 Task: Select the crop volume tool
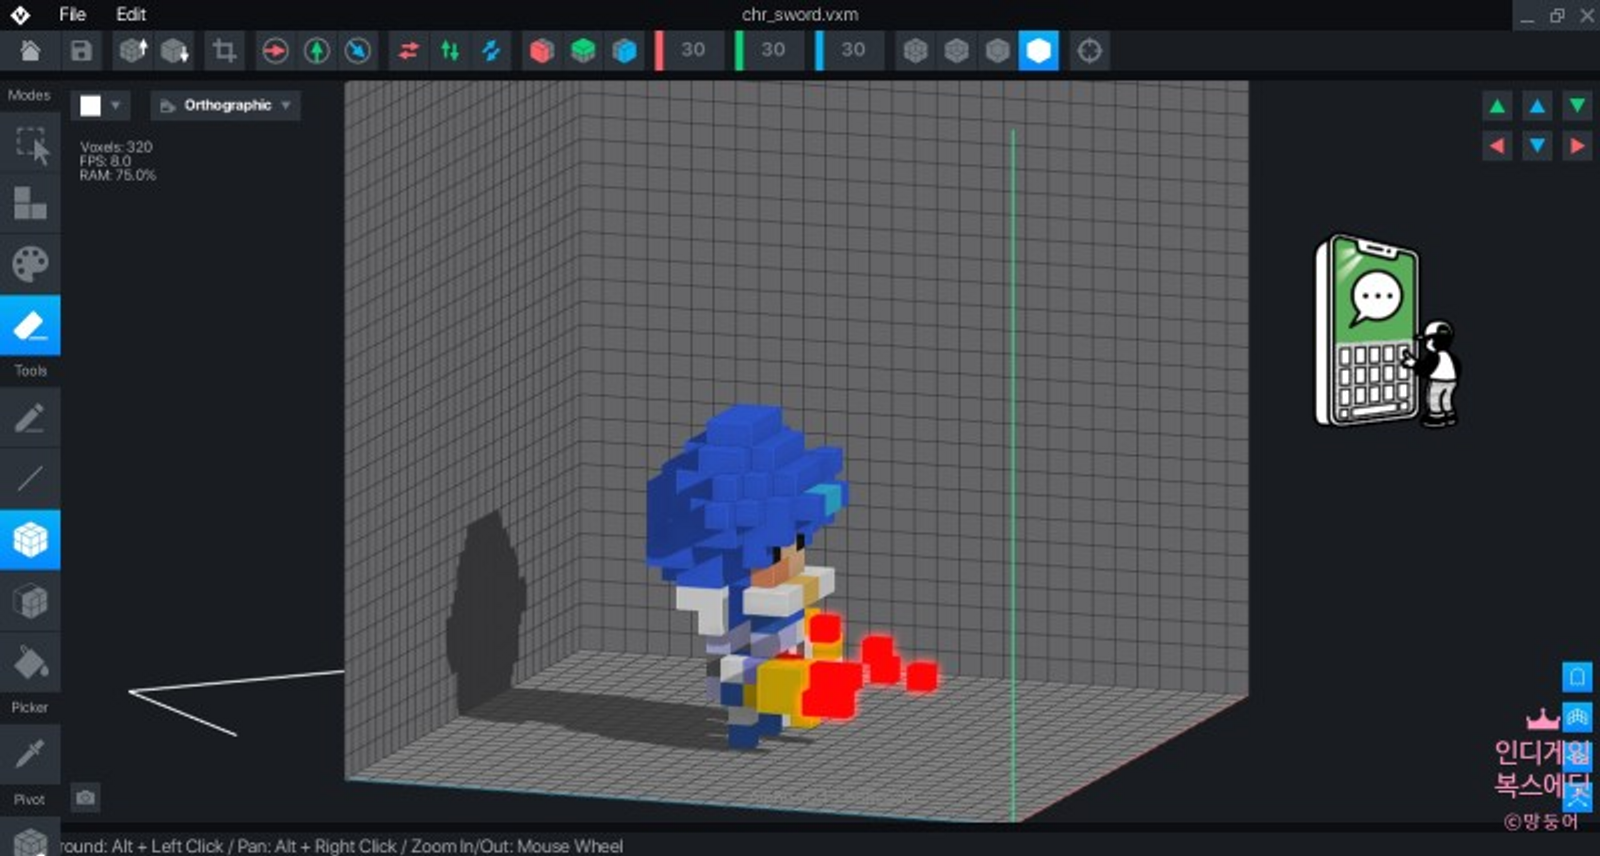pyautogui.click(x=224, y=51)
